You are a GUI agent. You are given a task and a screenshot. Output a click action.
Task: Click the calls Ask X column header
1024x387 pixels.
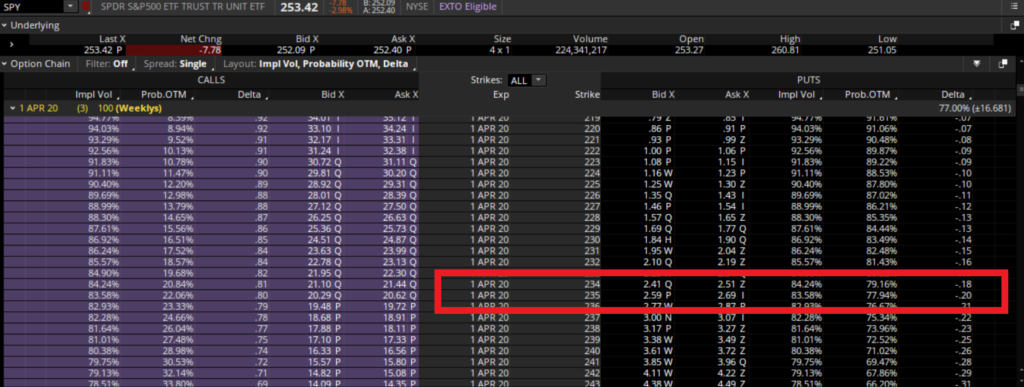pyautogui.click(x=406, y=95)
